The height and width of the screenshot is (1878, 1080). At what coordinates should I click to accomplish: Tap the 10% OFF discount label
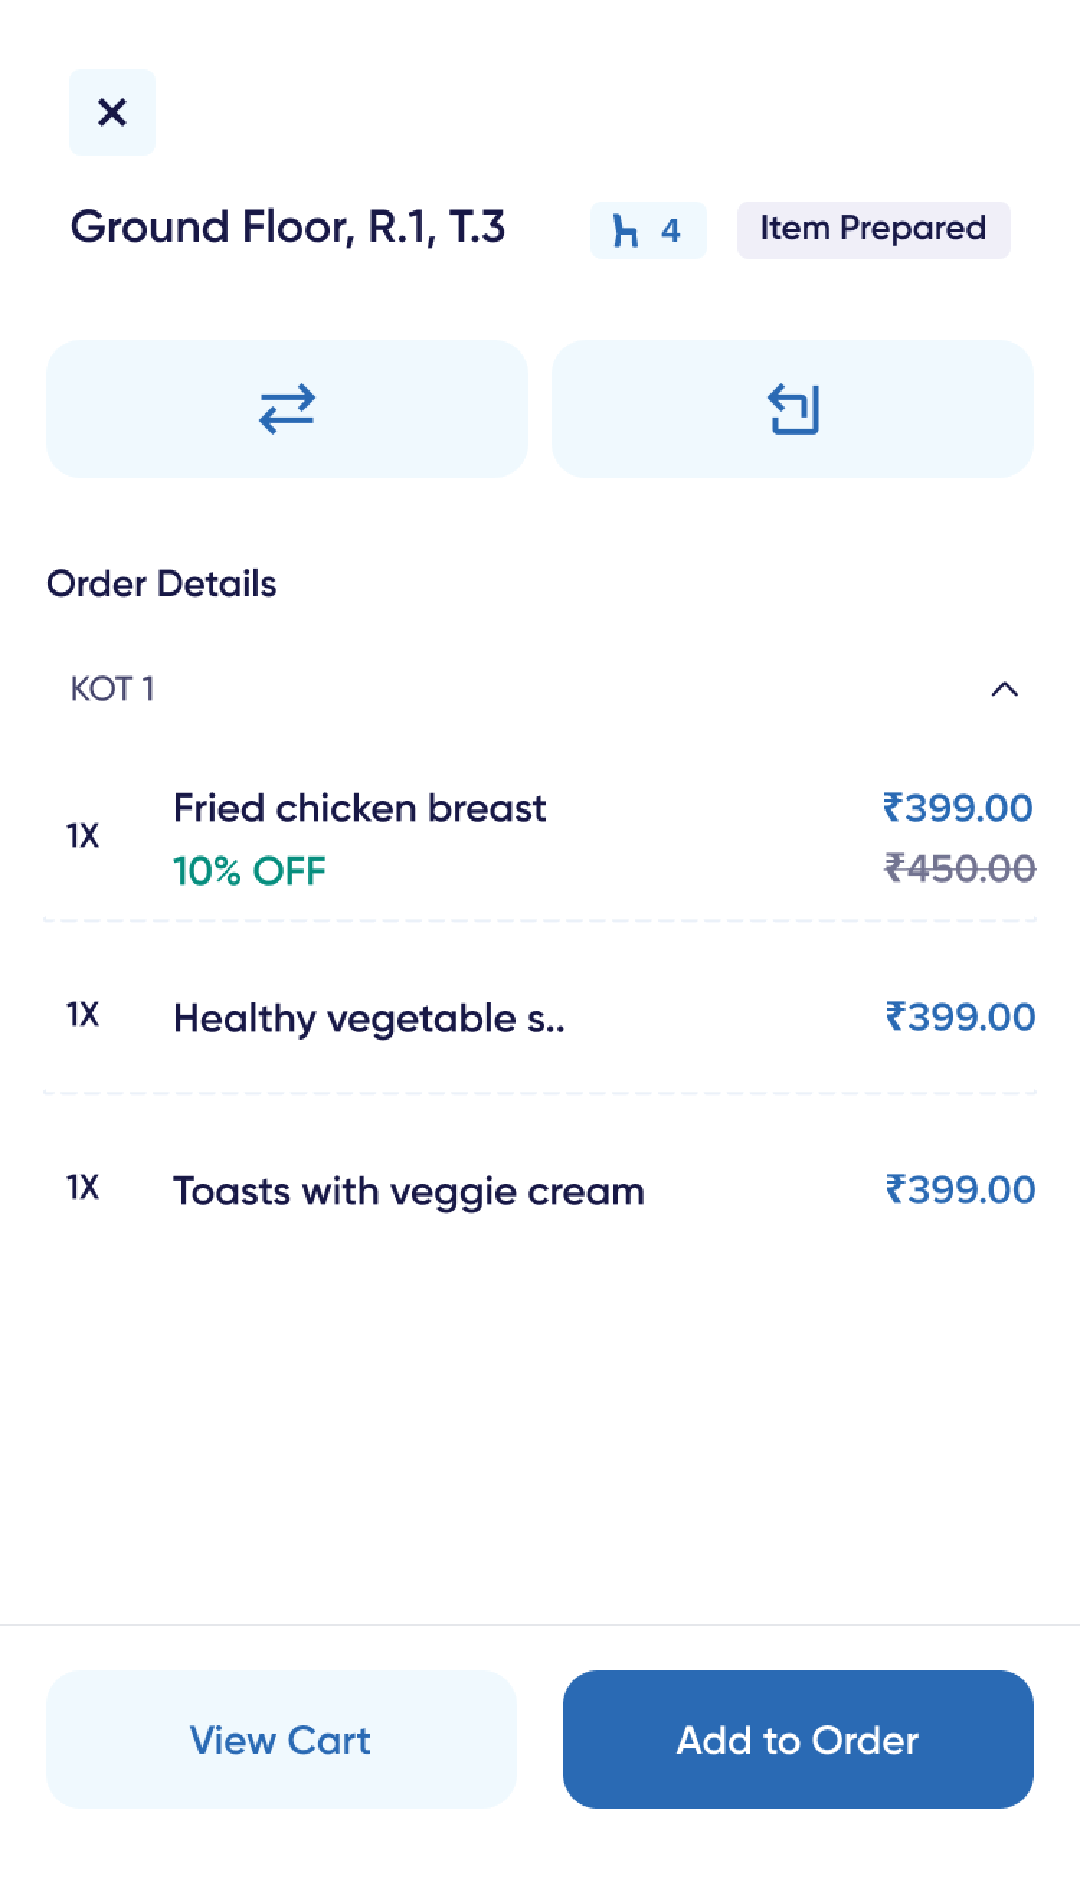[249, 871]
